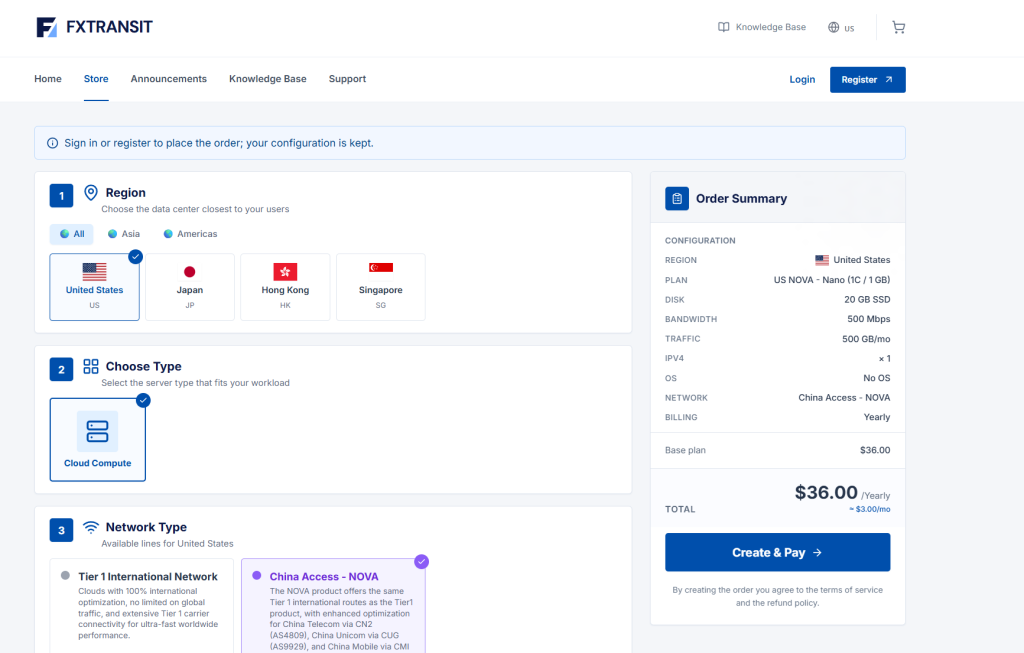Viewport: 1024px width, 653px height.
Task: Click the Cloud Compute server icon
Action: 97,432
